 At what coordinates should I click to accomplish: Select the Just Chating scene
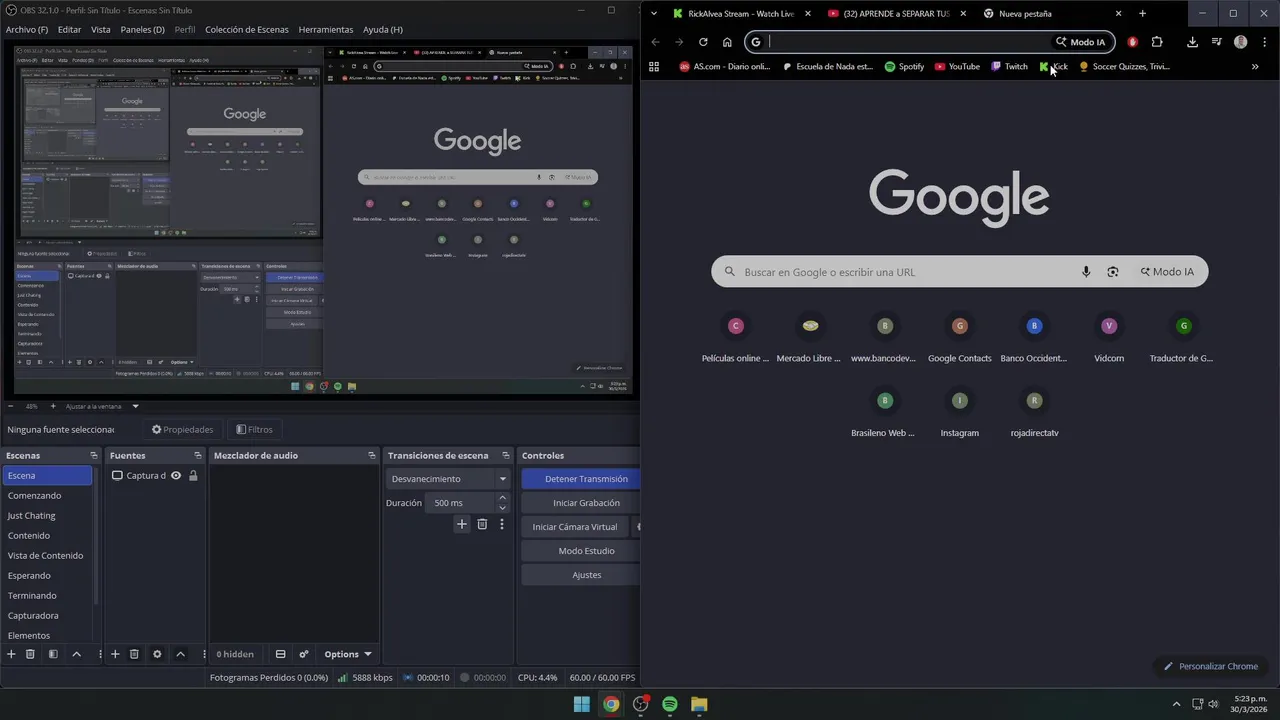pyautogui.click(x=48, y=516)
